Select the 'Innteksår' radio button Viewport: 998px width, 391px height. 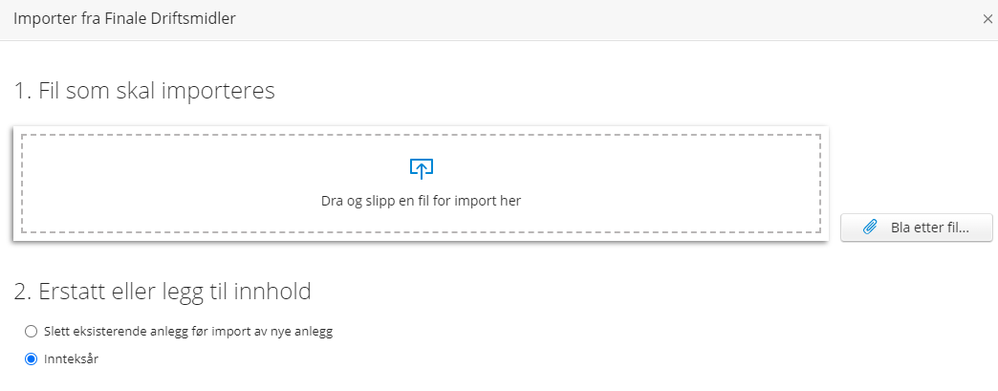(31, 359)
